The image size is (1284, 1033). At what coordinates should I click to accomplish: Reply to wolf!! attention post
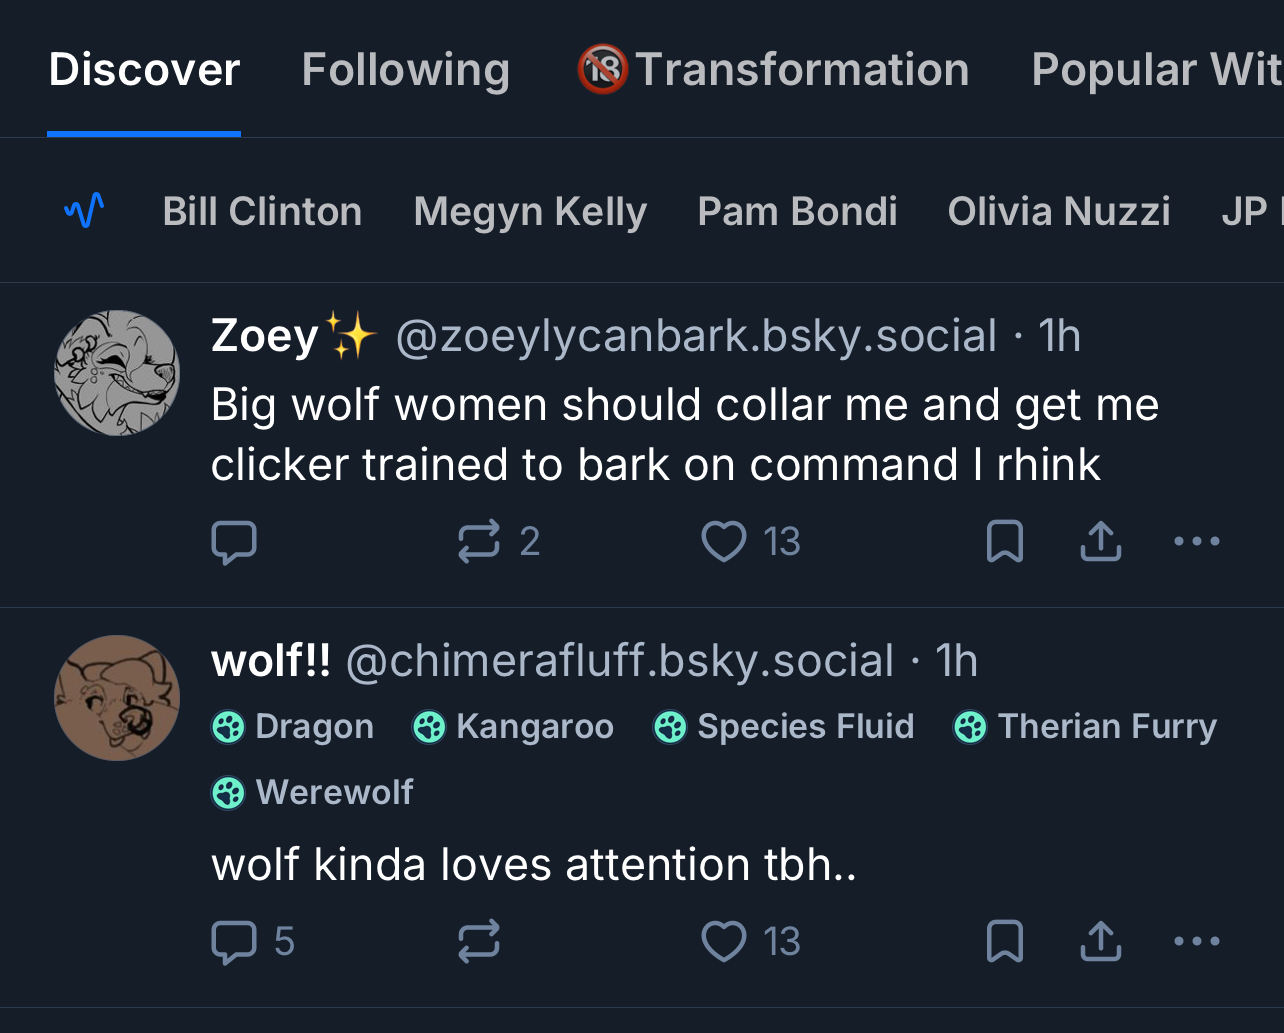(x=234, y=942)
